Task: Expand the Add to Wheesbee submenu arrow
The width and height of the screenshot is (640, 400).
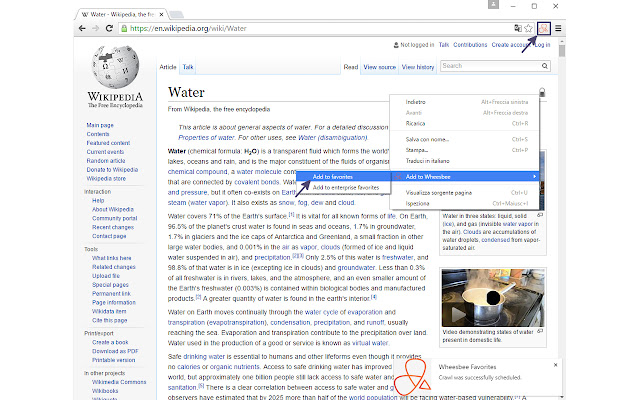Action: [x=534, y=176]
